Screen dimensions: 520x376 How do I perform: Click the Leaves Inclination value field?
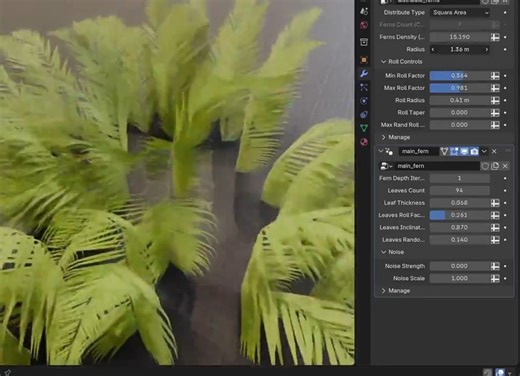[x=460, y=228]
